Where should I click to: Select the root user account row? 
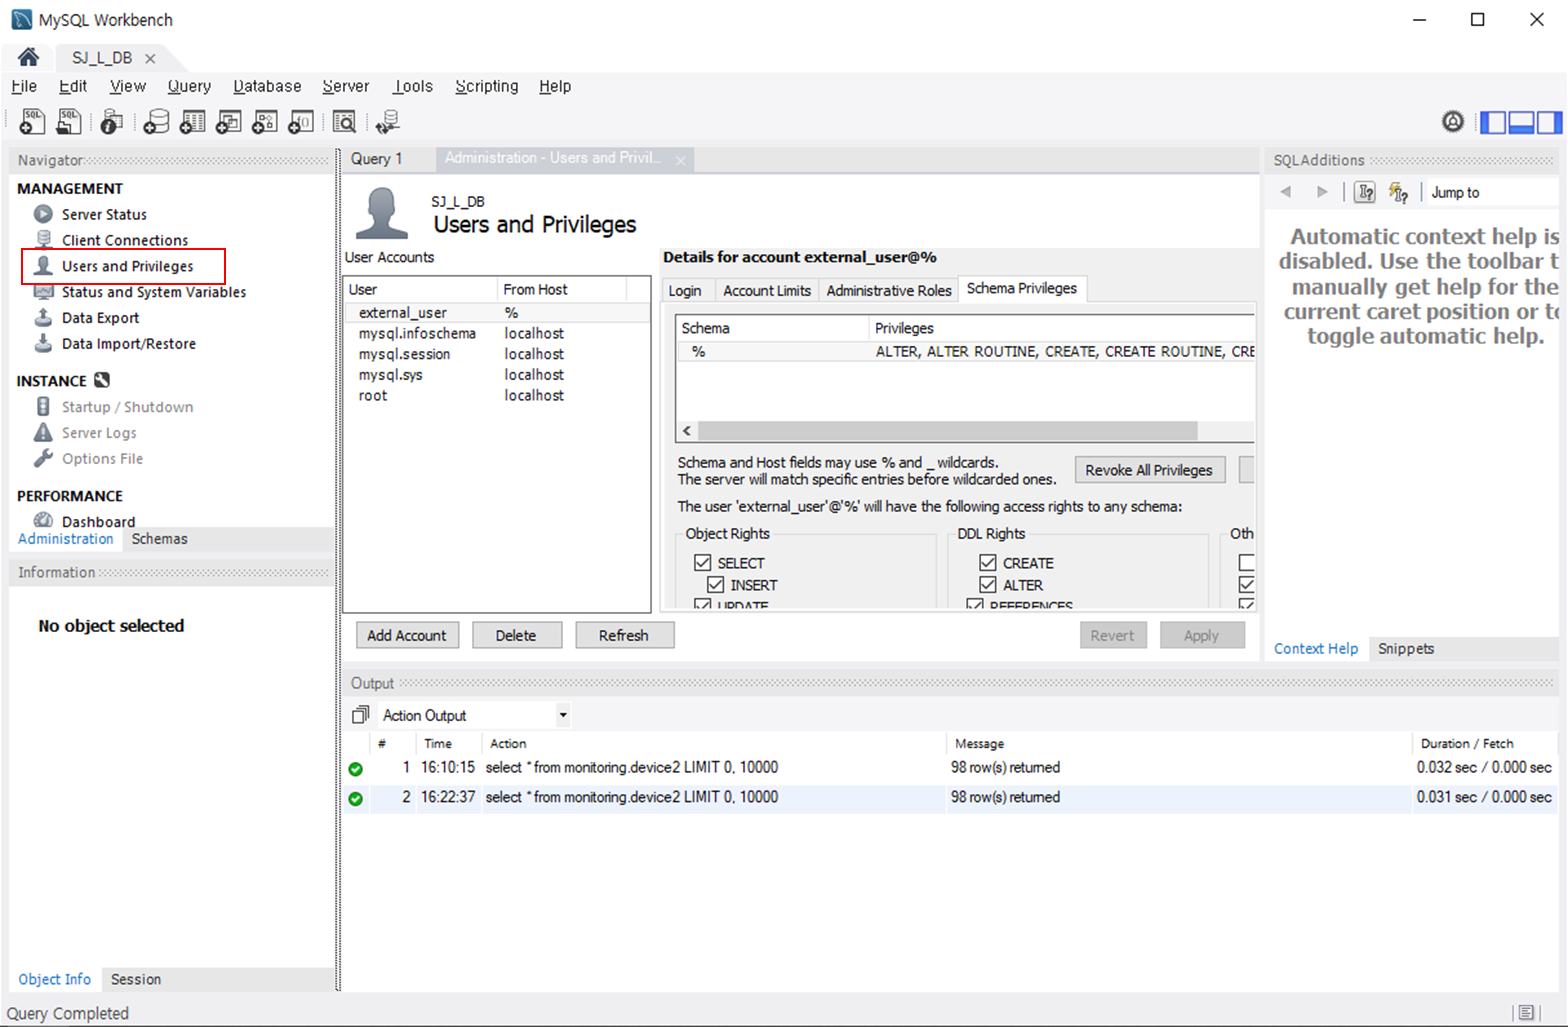tap(496, 396)
